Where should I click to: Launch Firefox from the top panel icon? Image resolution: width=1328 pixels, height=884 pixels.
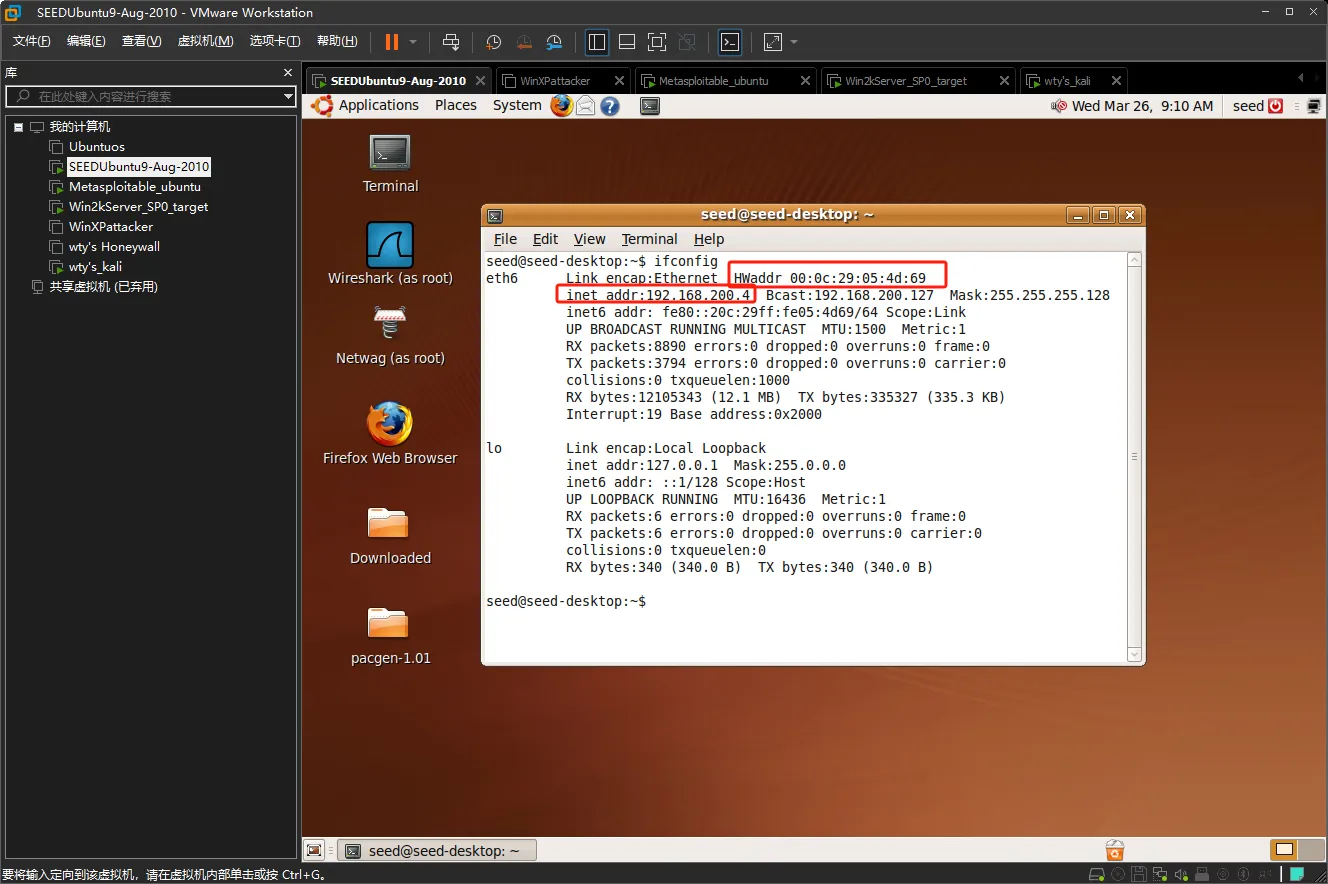coord(562,105)
